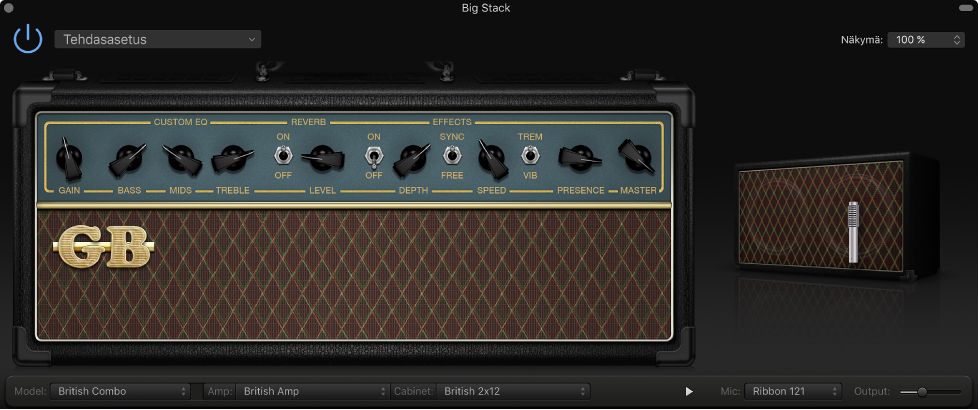980x410 pixels.
Task: Click the Big Stack window title
Action: [486, 8]
